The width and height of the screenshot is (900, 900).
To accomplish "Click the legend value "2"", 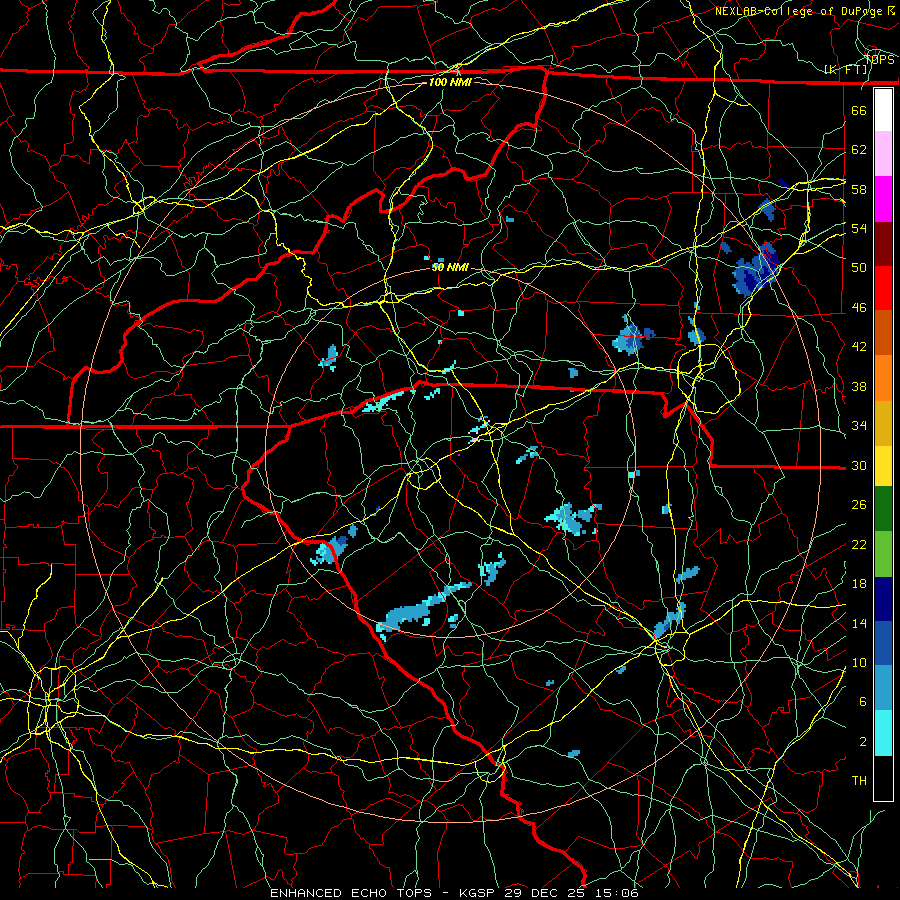I will 862,742.
